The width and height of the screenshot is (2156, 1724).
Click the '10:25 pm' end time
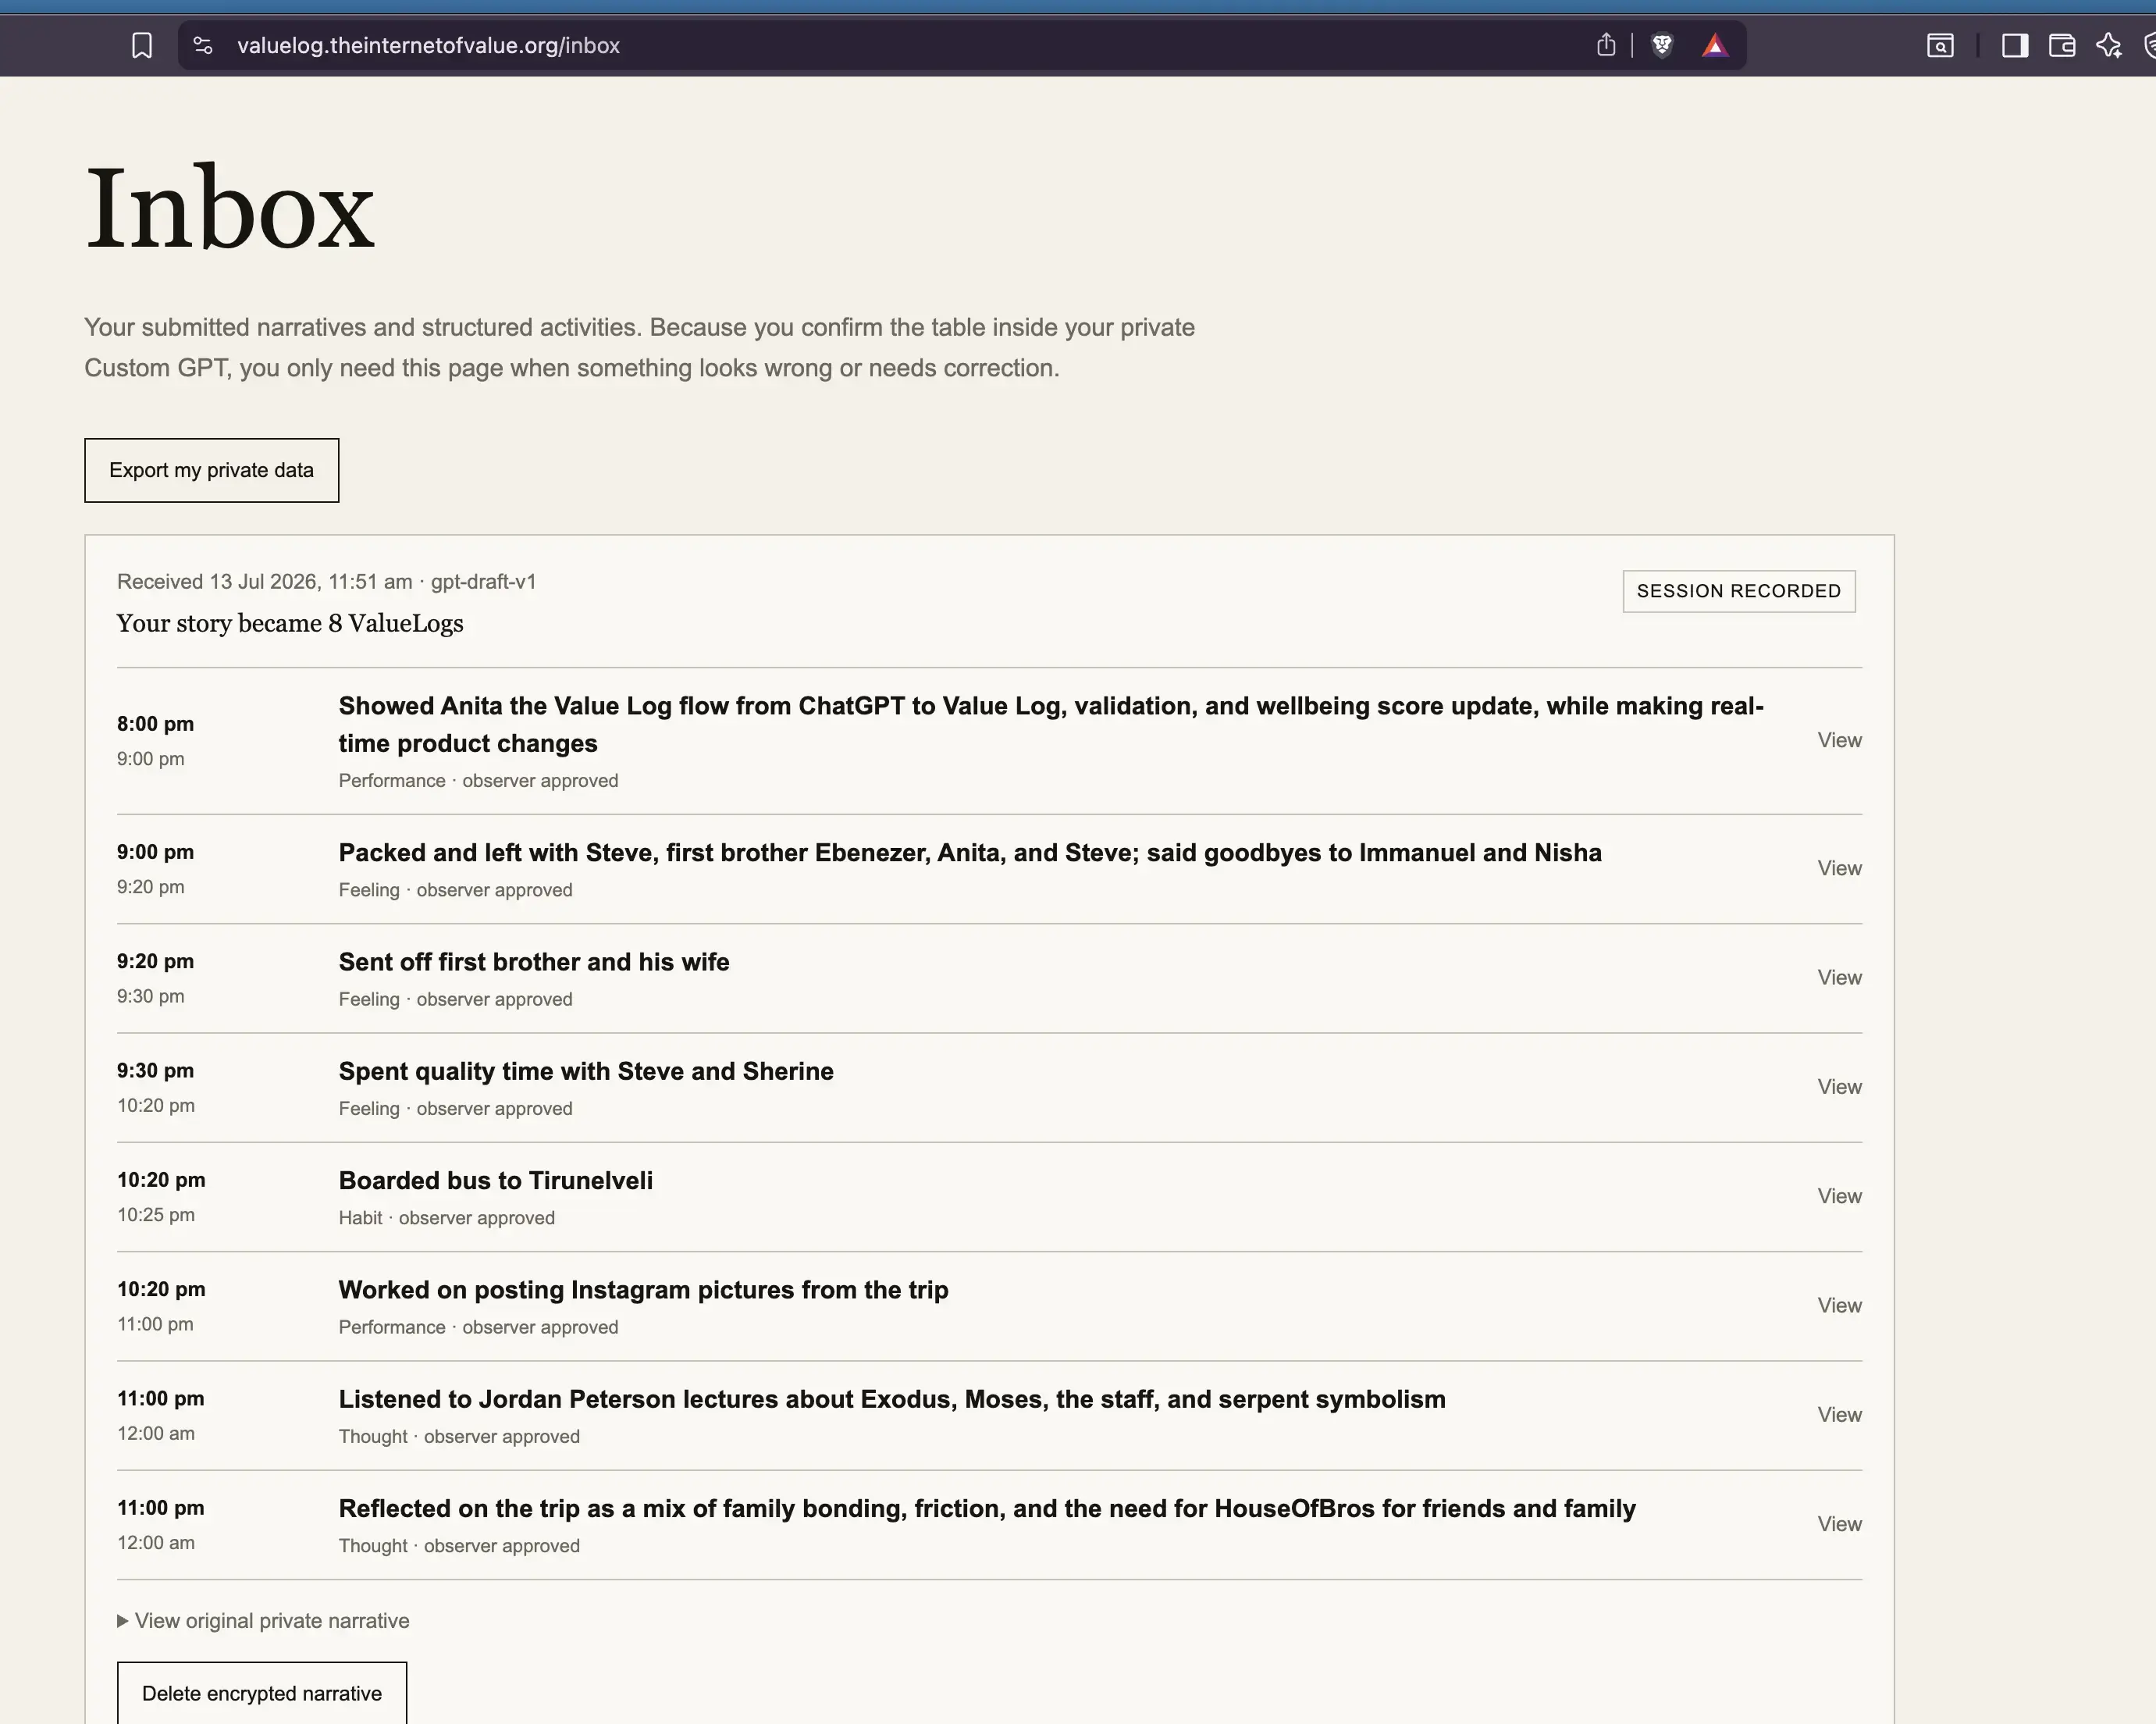point(156,1215)
